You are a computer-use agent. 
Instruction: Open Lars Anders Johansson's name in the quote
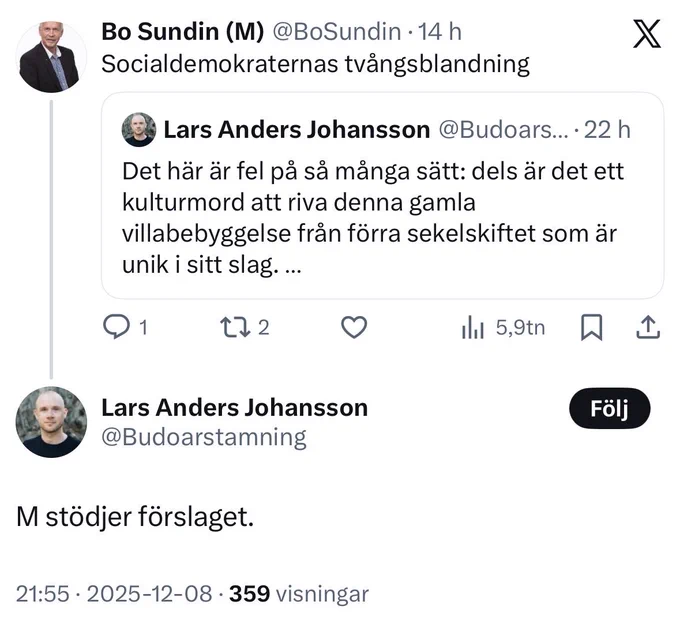pyautogui.click(x=297, y=130)
